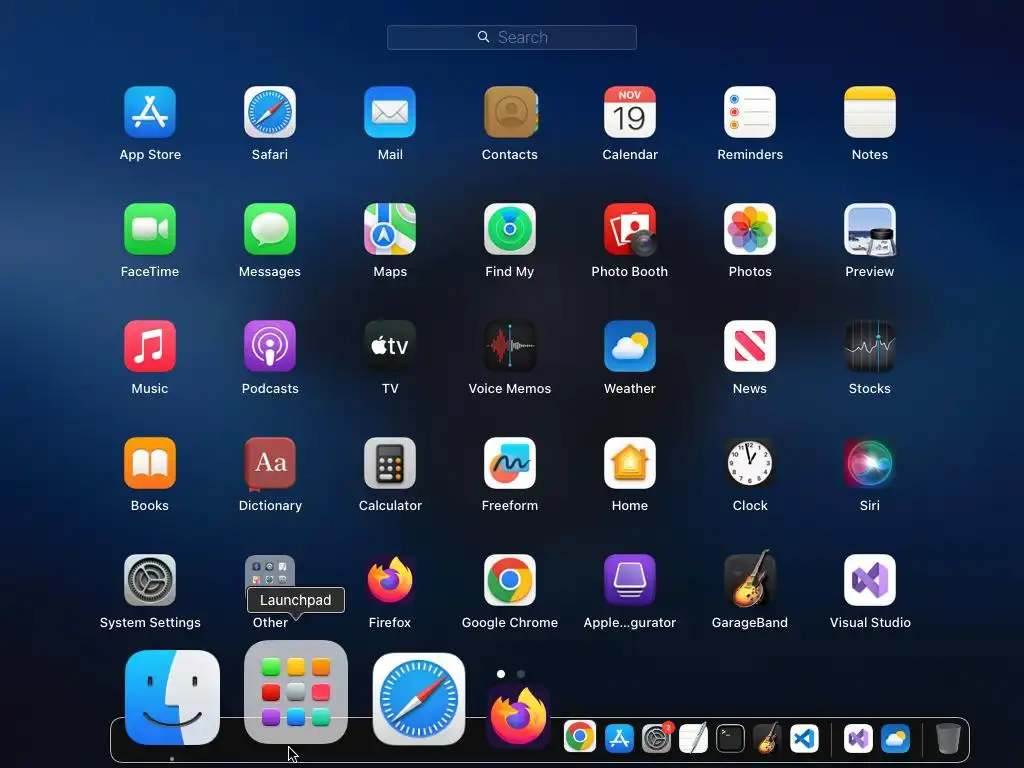
Task: Launch Dictionary
Action: coord(270,463)
